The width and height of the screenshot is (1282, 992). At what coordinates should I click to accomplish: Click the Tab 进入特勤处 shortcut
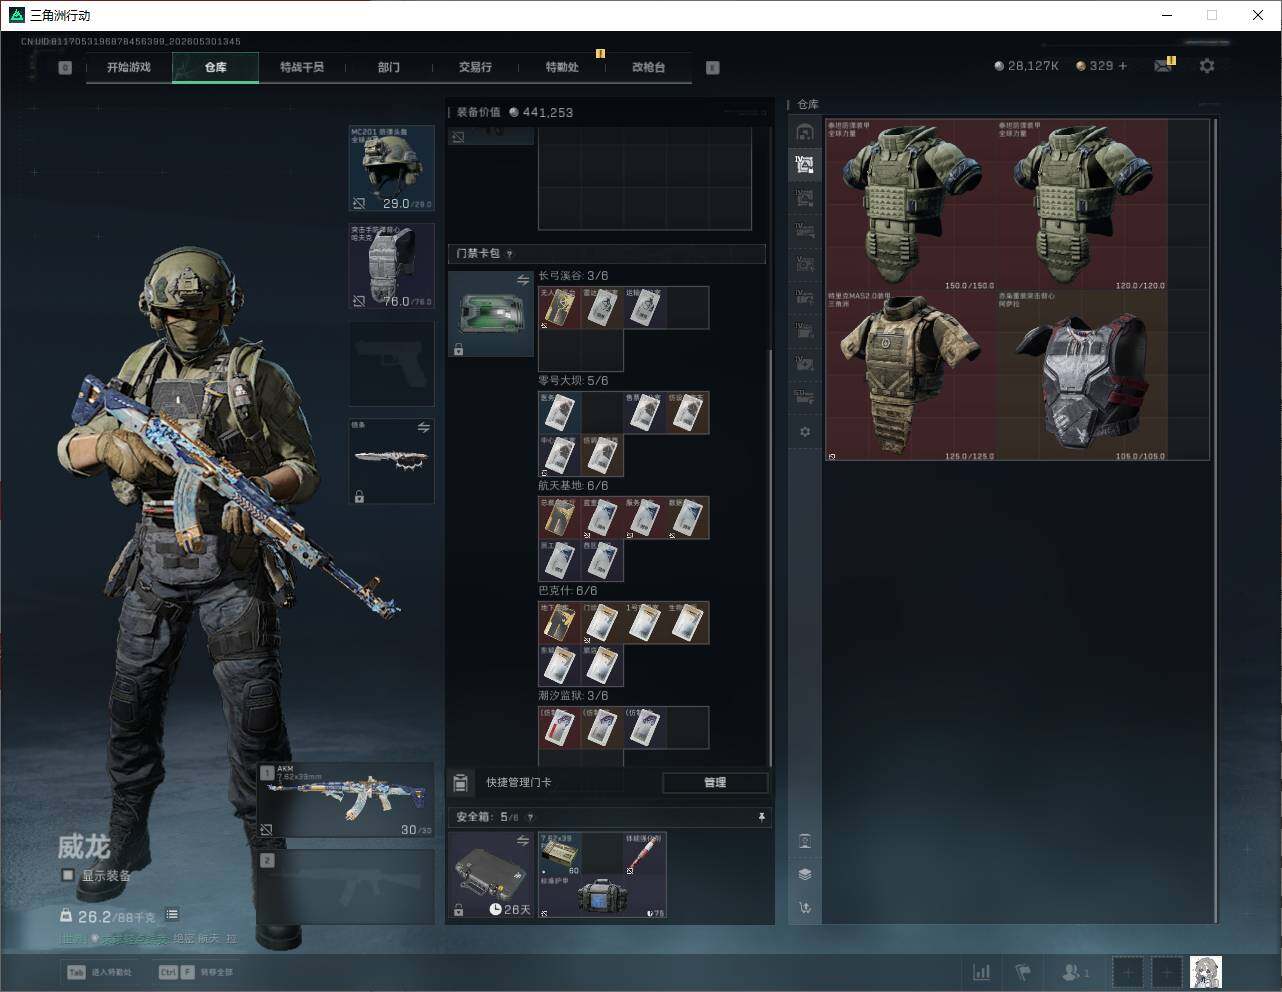pyautogui.click(x=100, y=972)
